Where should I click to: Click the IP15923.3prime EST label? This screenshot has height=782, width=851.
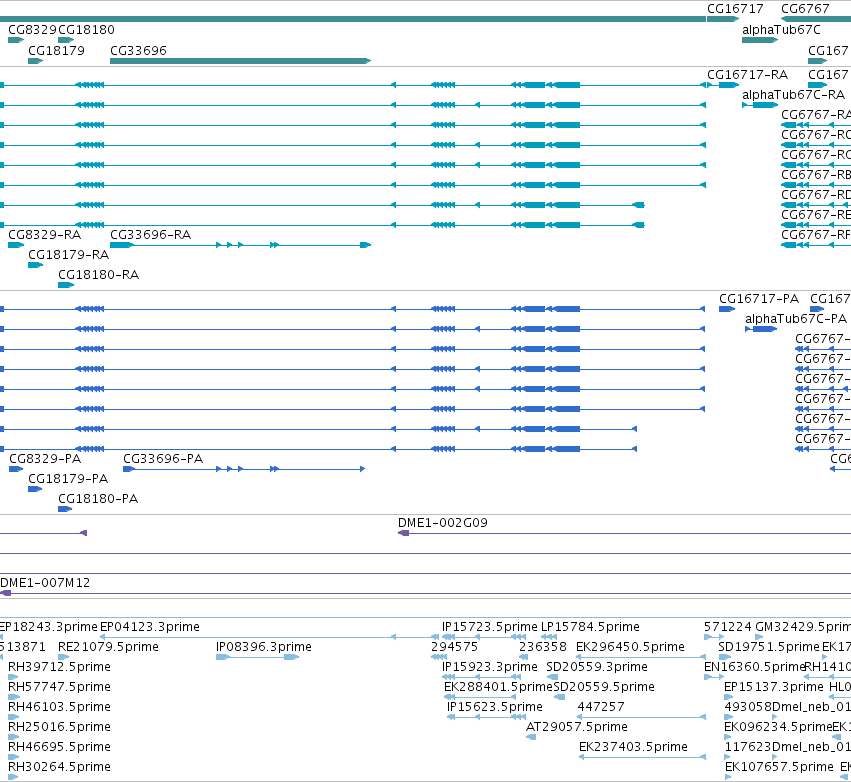coord(490,667)
